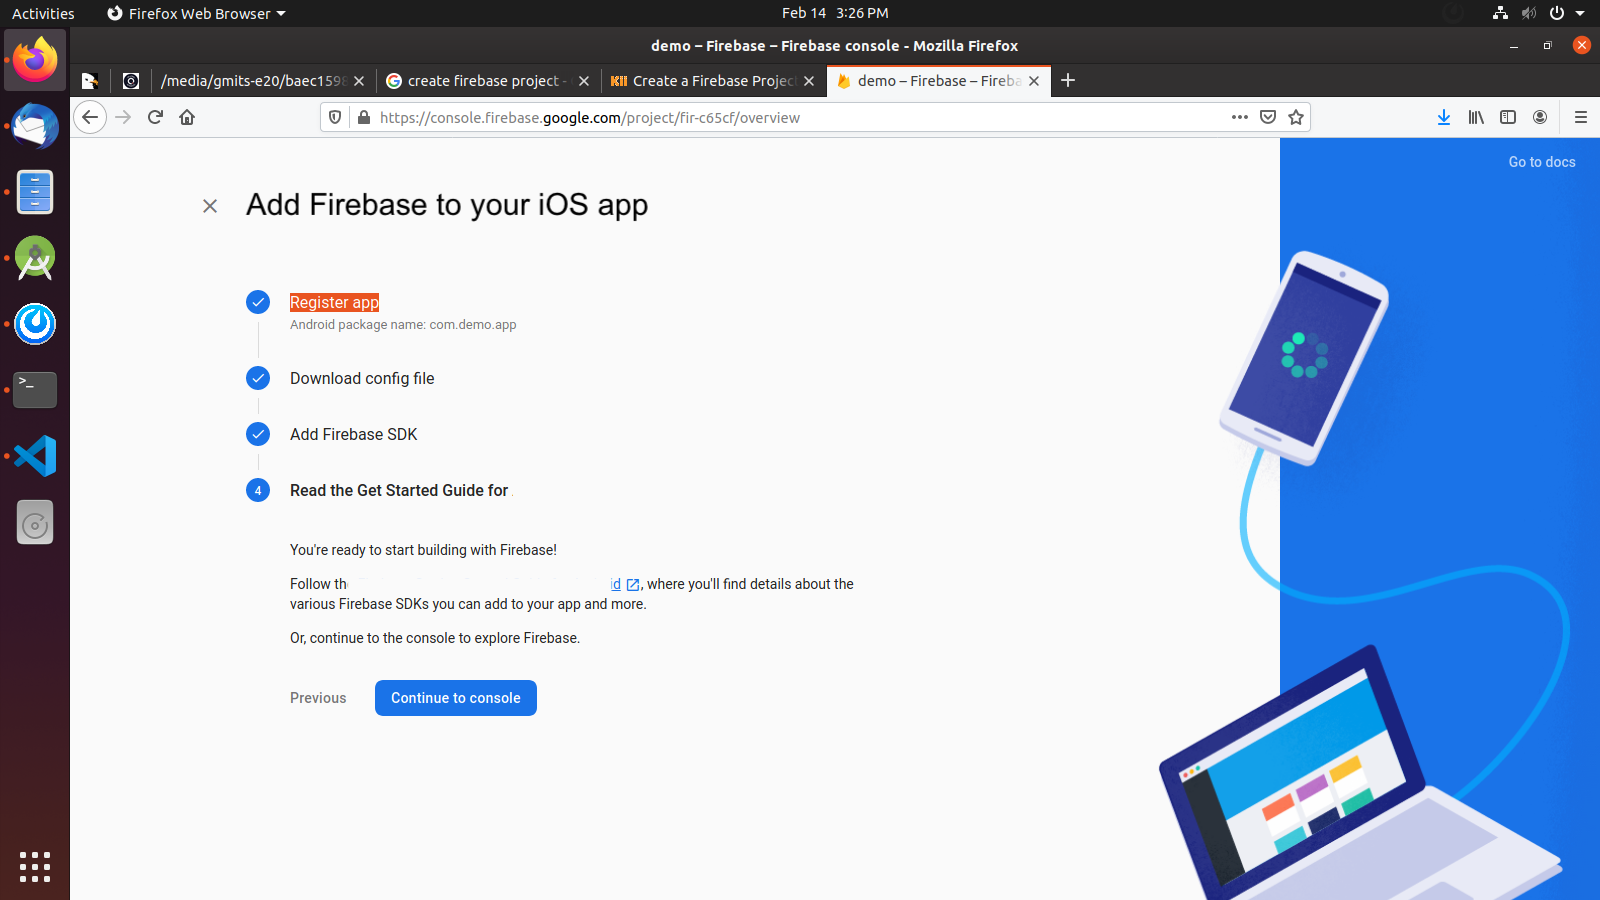Viewport: 1600px width, 900px height.
Task: Close the /media/gmits-e20 tab
Action: [x=359, y=81]
